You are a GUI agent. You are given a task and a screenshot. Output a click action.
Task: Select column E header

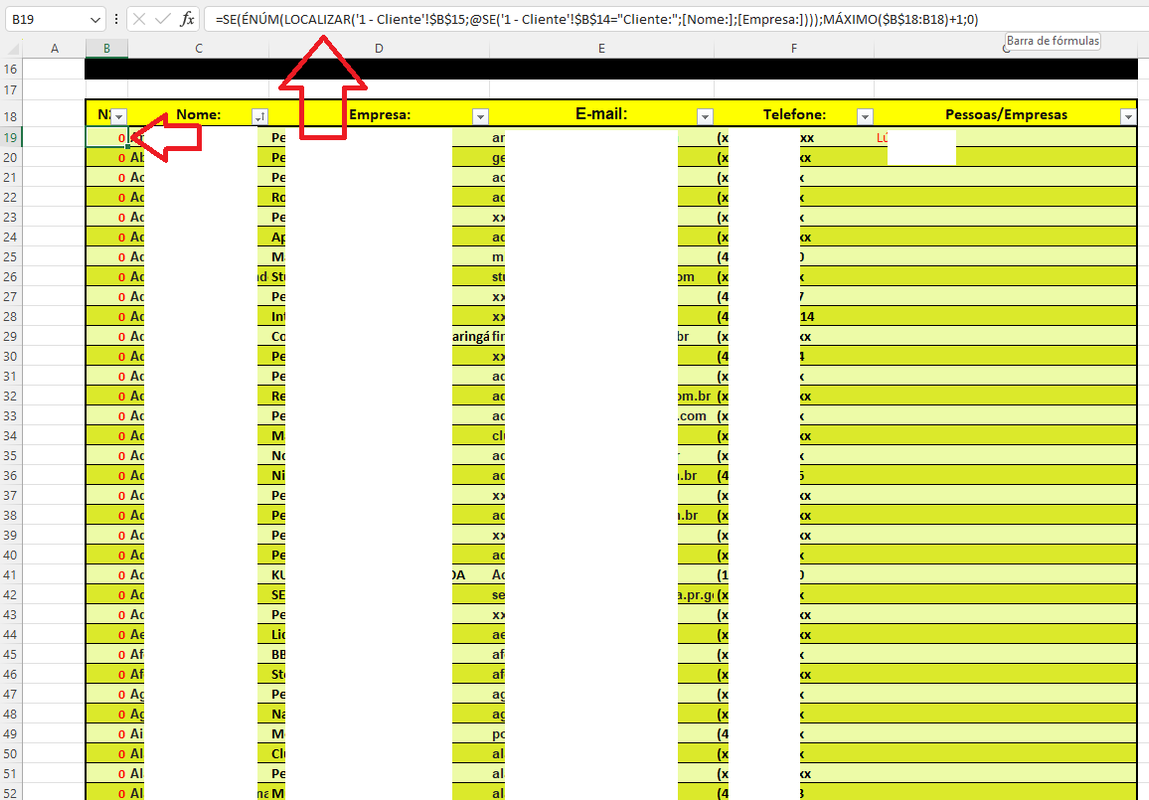click(602, 48)
